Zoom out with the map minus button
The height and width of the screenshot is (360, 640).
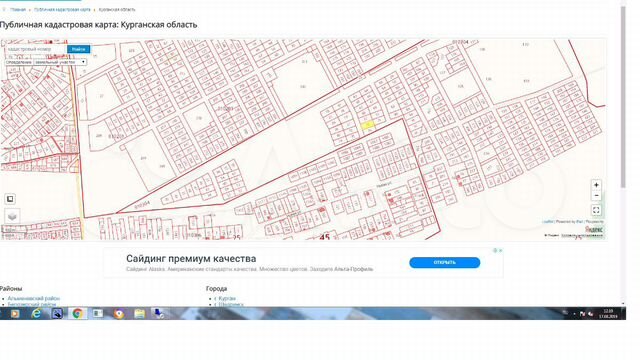pos(596,196)
